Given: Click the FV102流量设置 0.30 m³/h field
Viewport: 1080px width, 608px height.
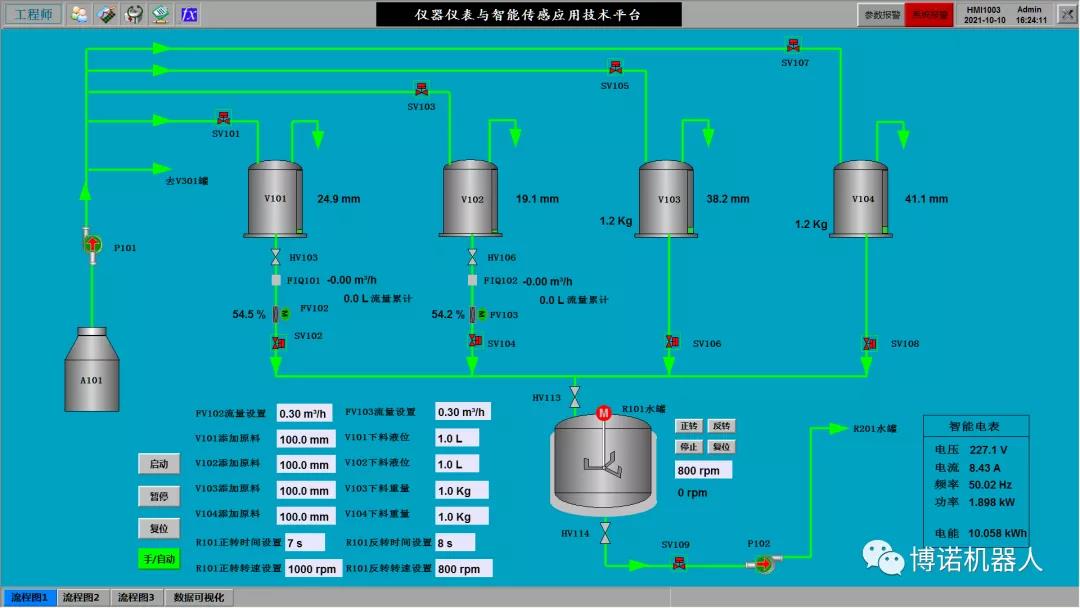Looking at the screenshot, I should pyautogui.click(x=302, y=413).
